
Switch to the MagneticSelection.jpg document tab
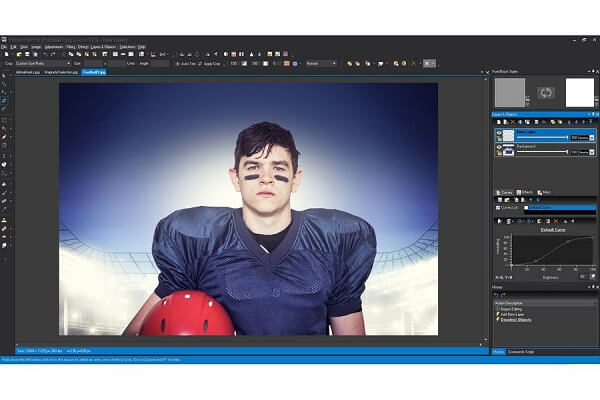tap(62, 72)
